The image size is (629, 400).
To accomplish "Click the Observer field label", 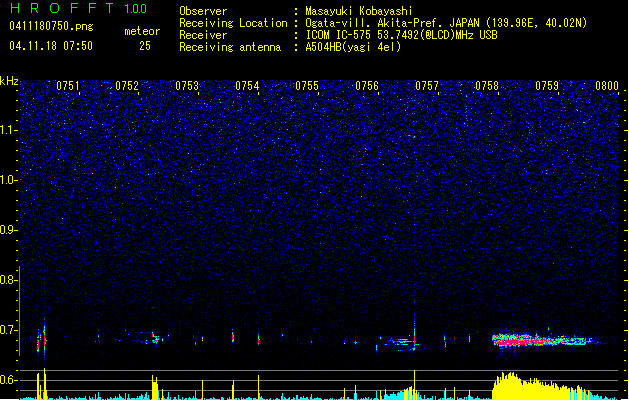I will 203,11.
